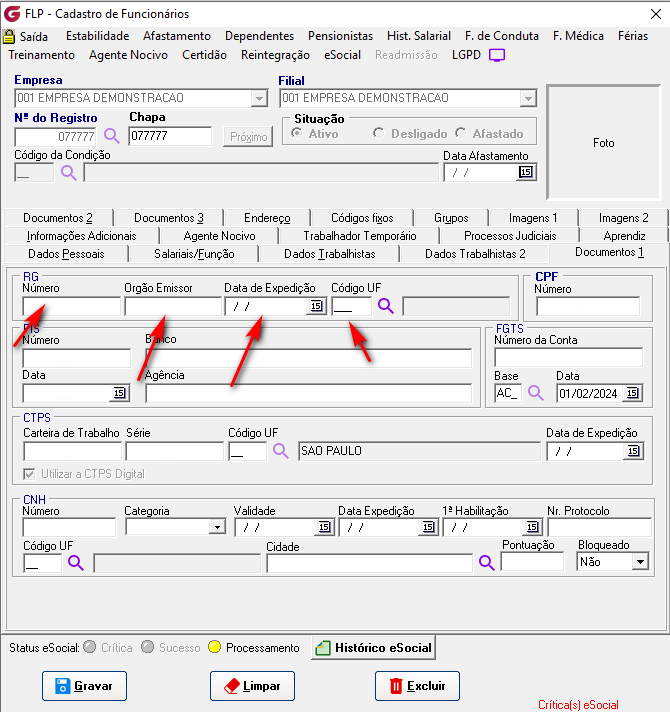Focus the PIS Banco field
The image size is (670, 712).
point(309,358)
